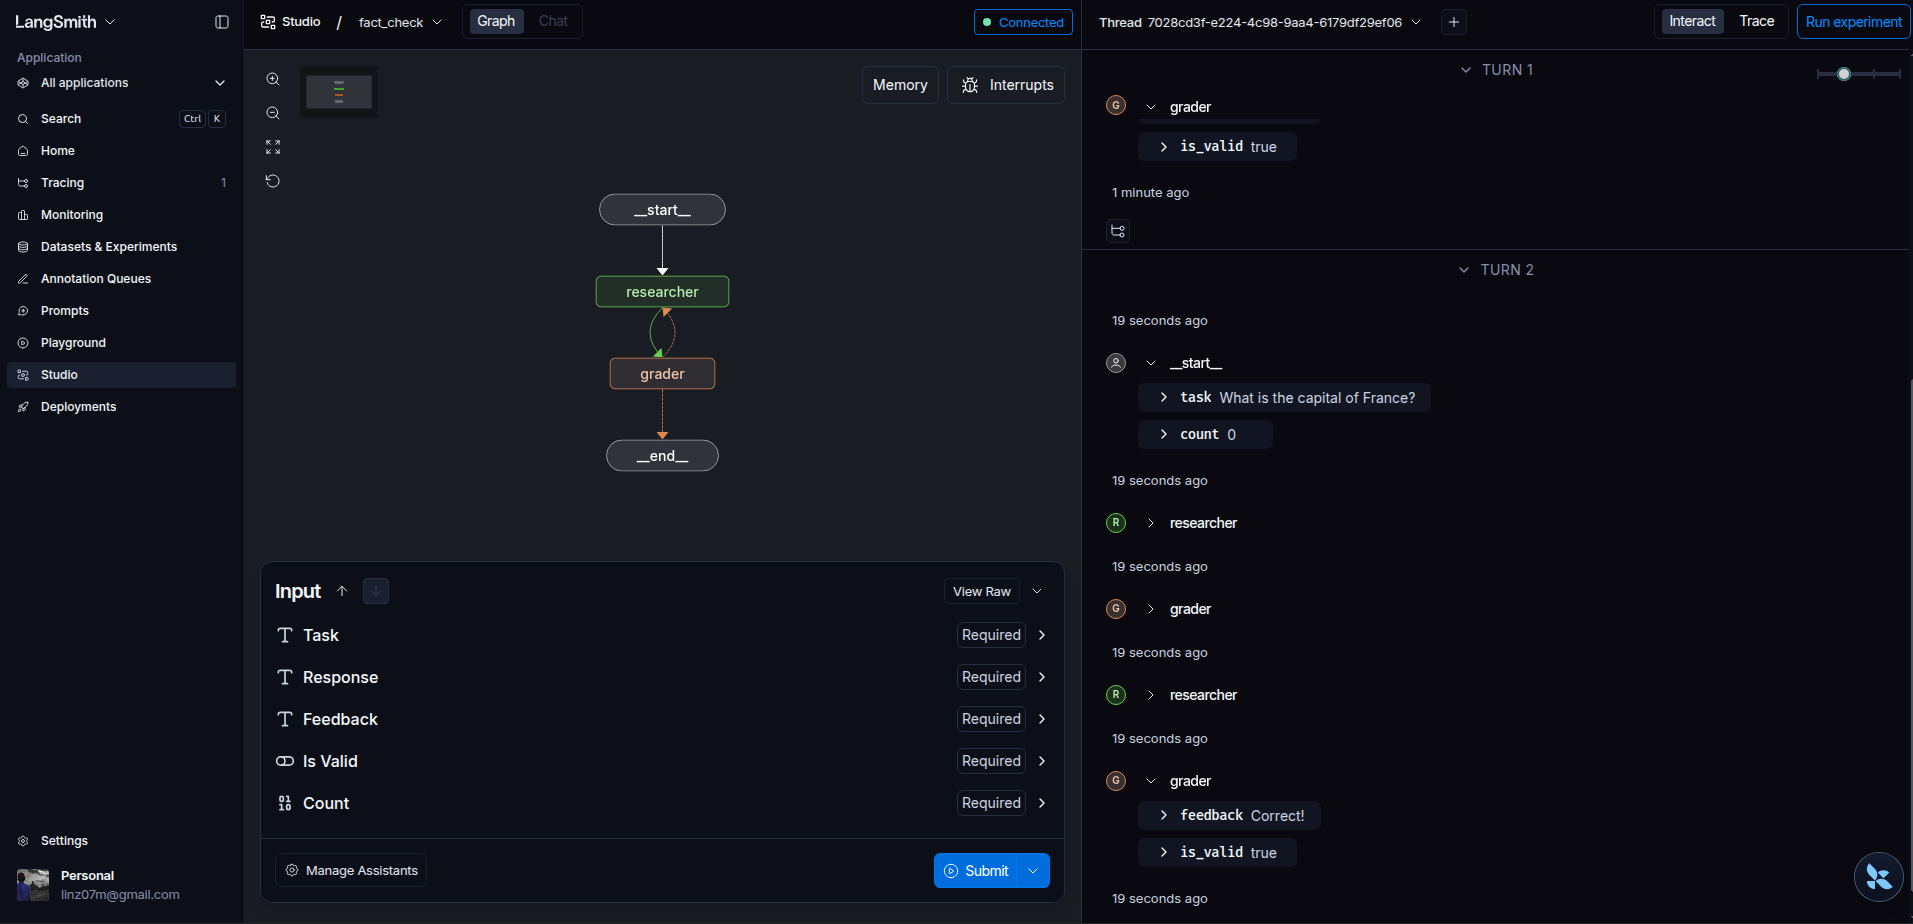Open the floating assistant icon bottom right
Image resolution: width=1913 pixels, height=924 pixels.
(x=1878, y=877)
